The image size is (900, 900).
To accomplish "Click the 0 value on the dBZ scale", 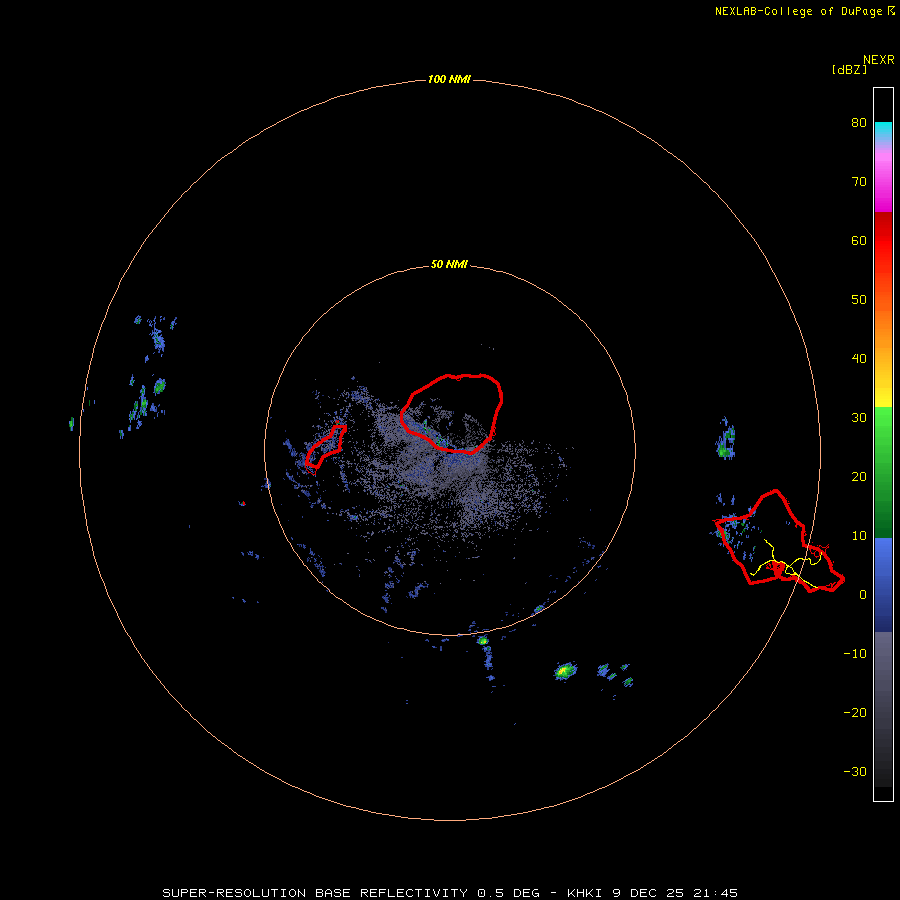I will (x=863, y=595).
